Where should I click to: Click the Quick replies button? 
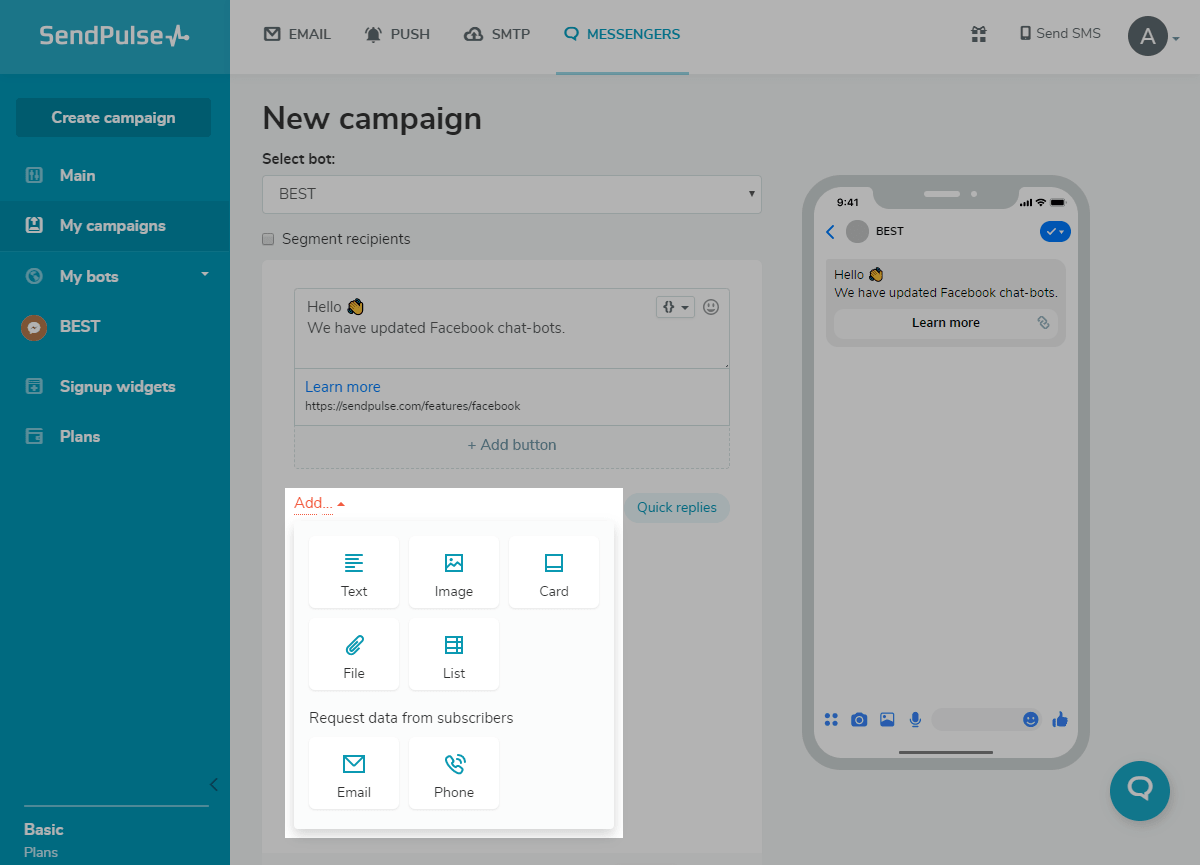click(x=677, y=507)
